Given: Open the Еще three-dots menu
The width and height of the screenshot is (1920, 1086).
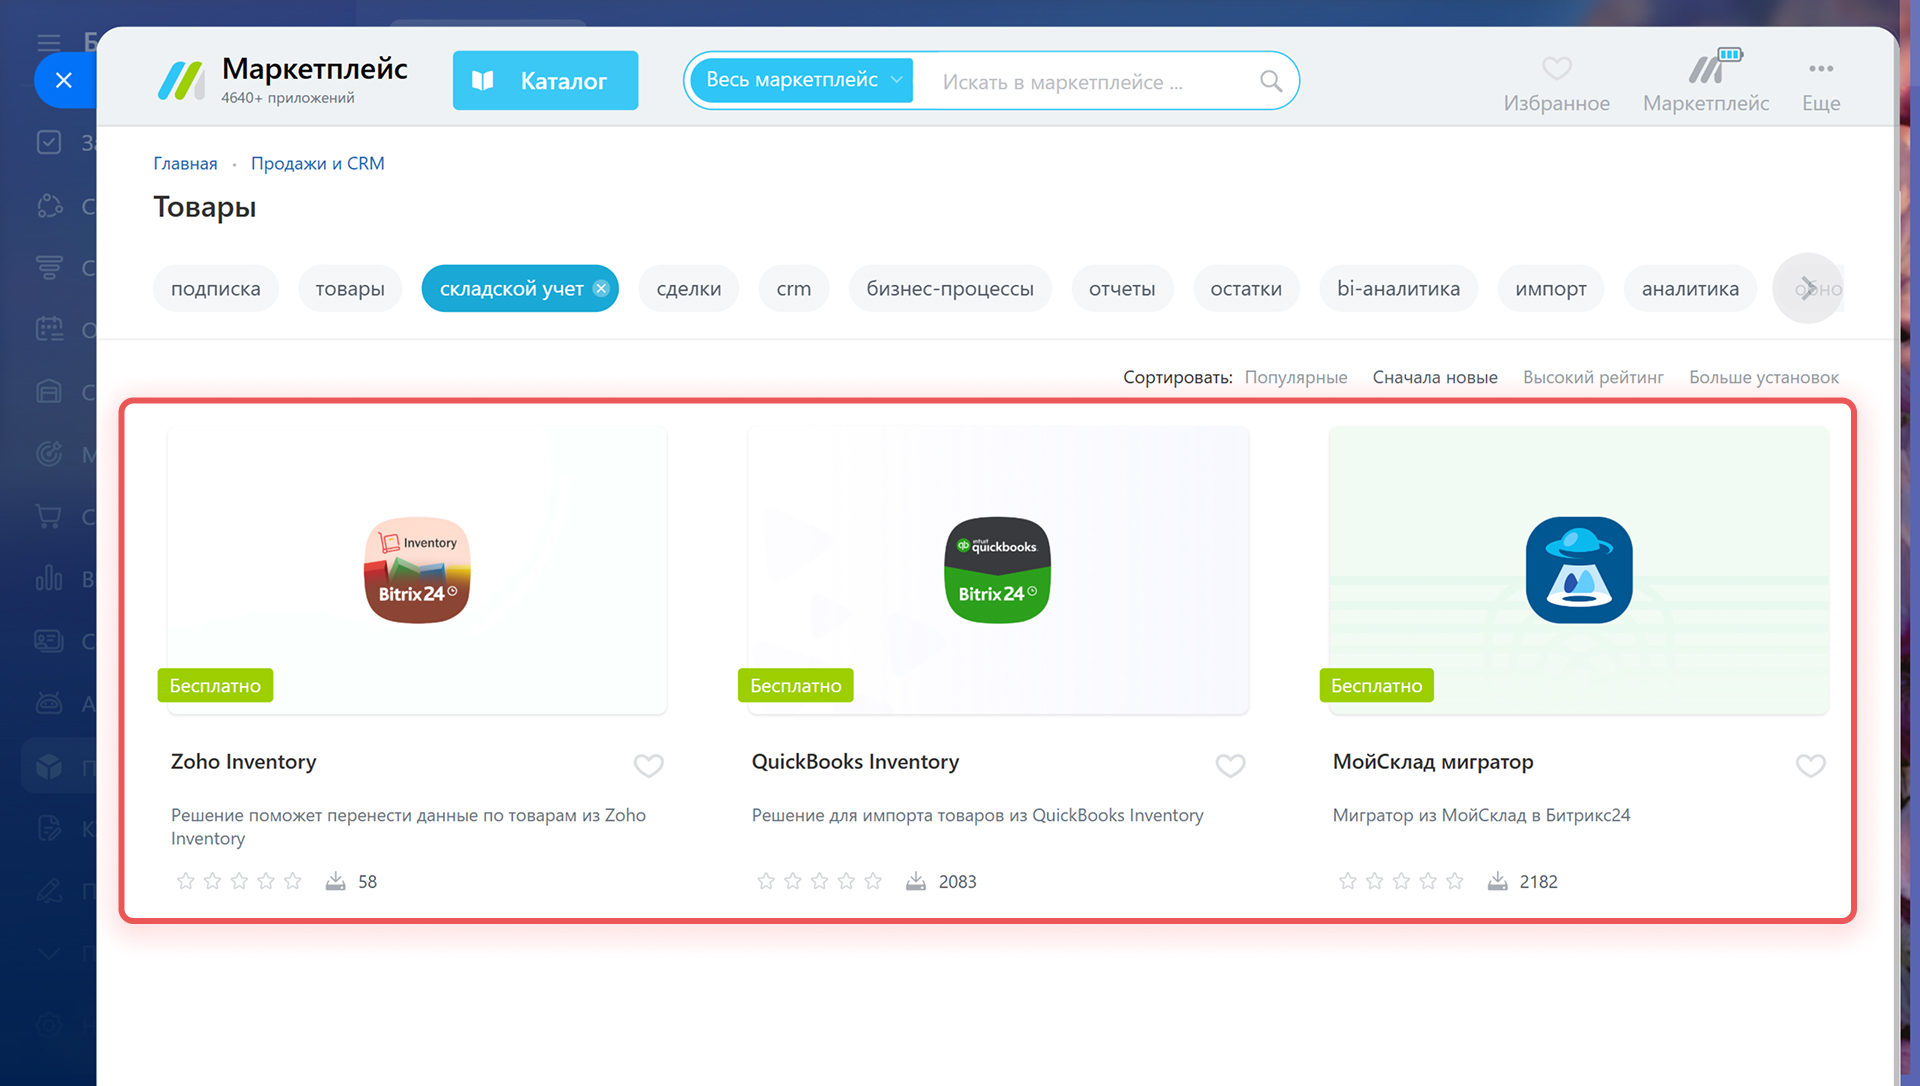Looking at the screenshot, I should coord(1820,68).
